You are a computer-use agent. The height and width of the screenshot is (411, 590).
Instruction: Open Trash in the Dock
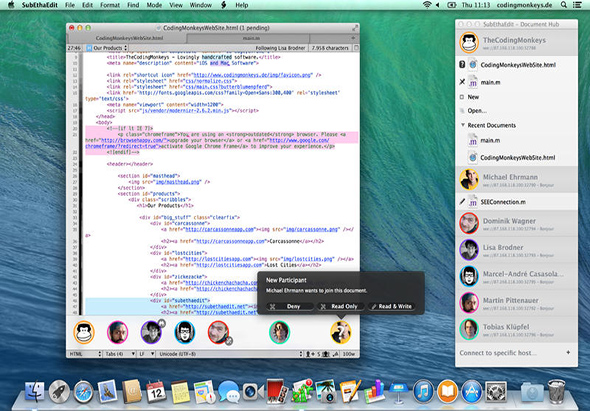[x=556, y=391]
